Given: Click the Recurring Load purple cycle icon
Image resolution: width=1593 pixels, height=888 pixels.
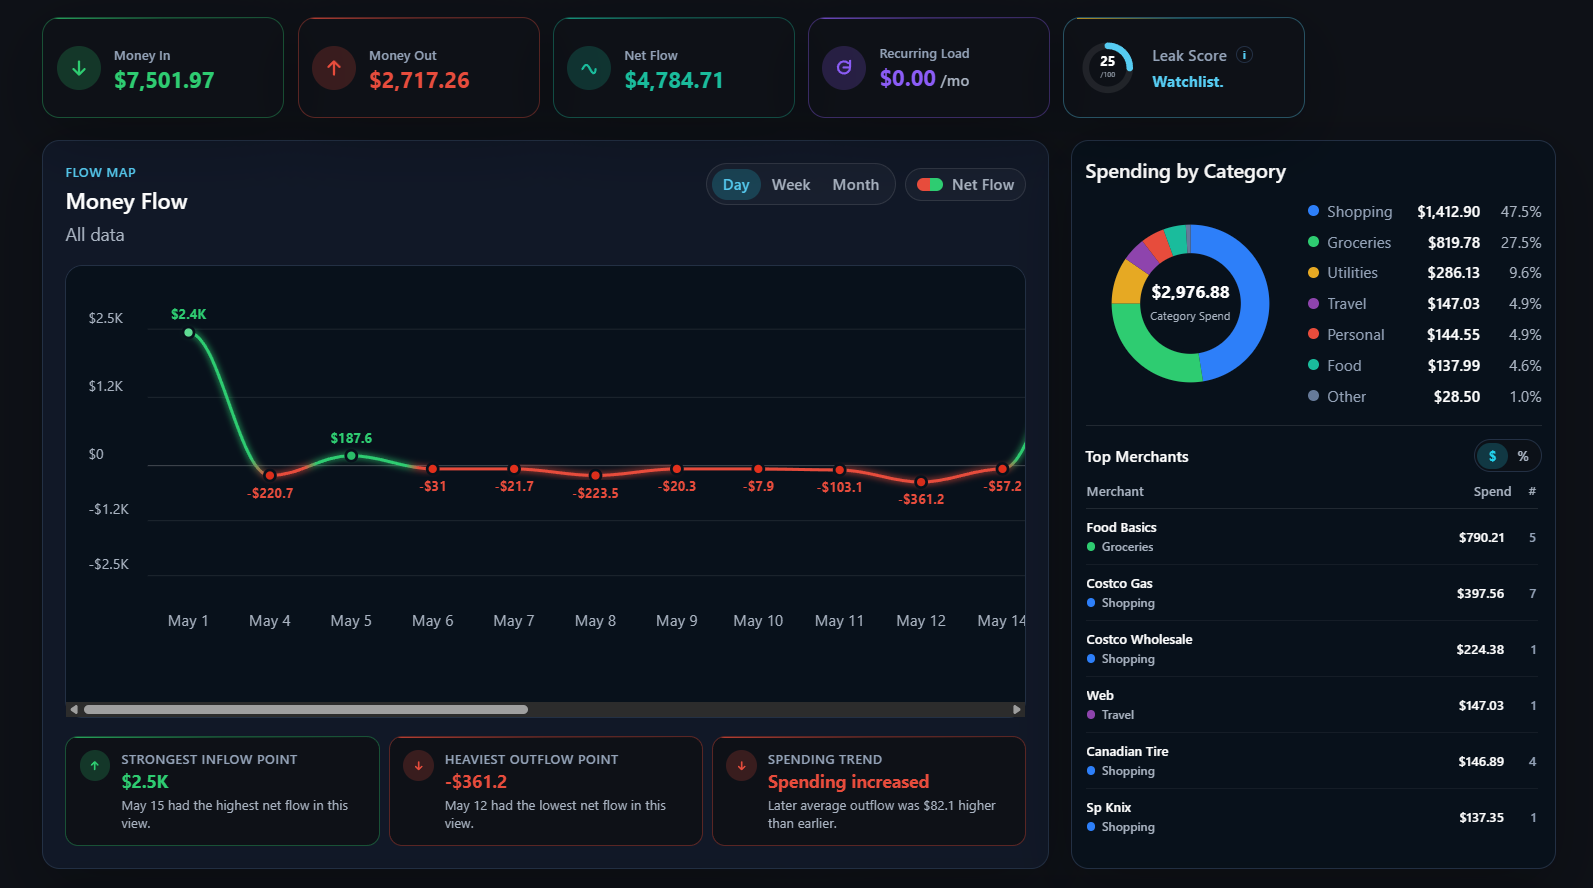Looking at the screenshot, I should (x=844, y=68).
